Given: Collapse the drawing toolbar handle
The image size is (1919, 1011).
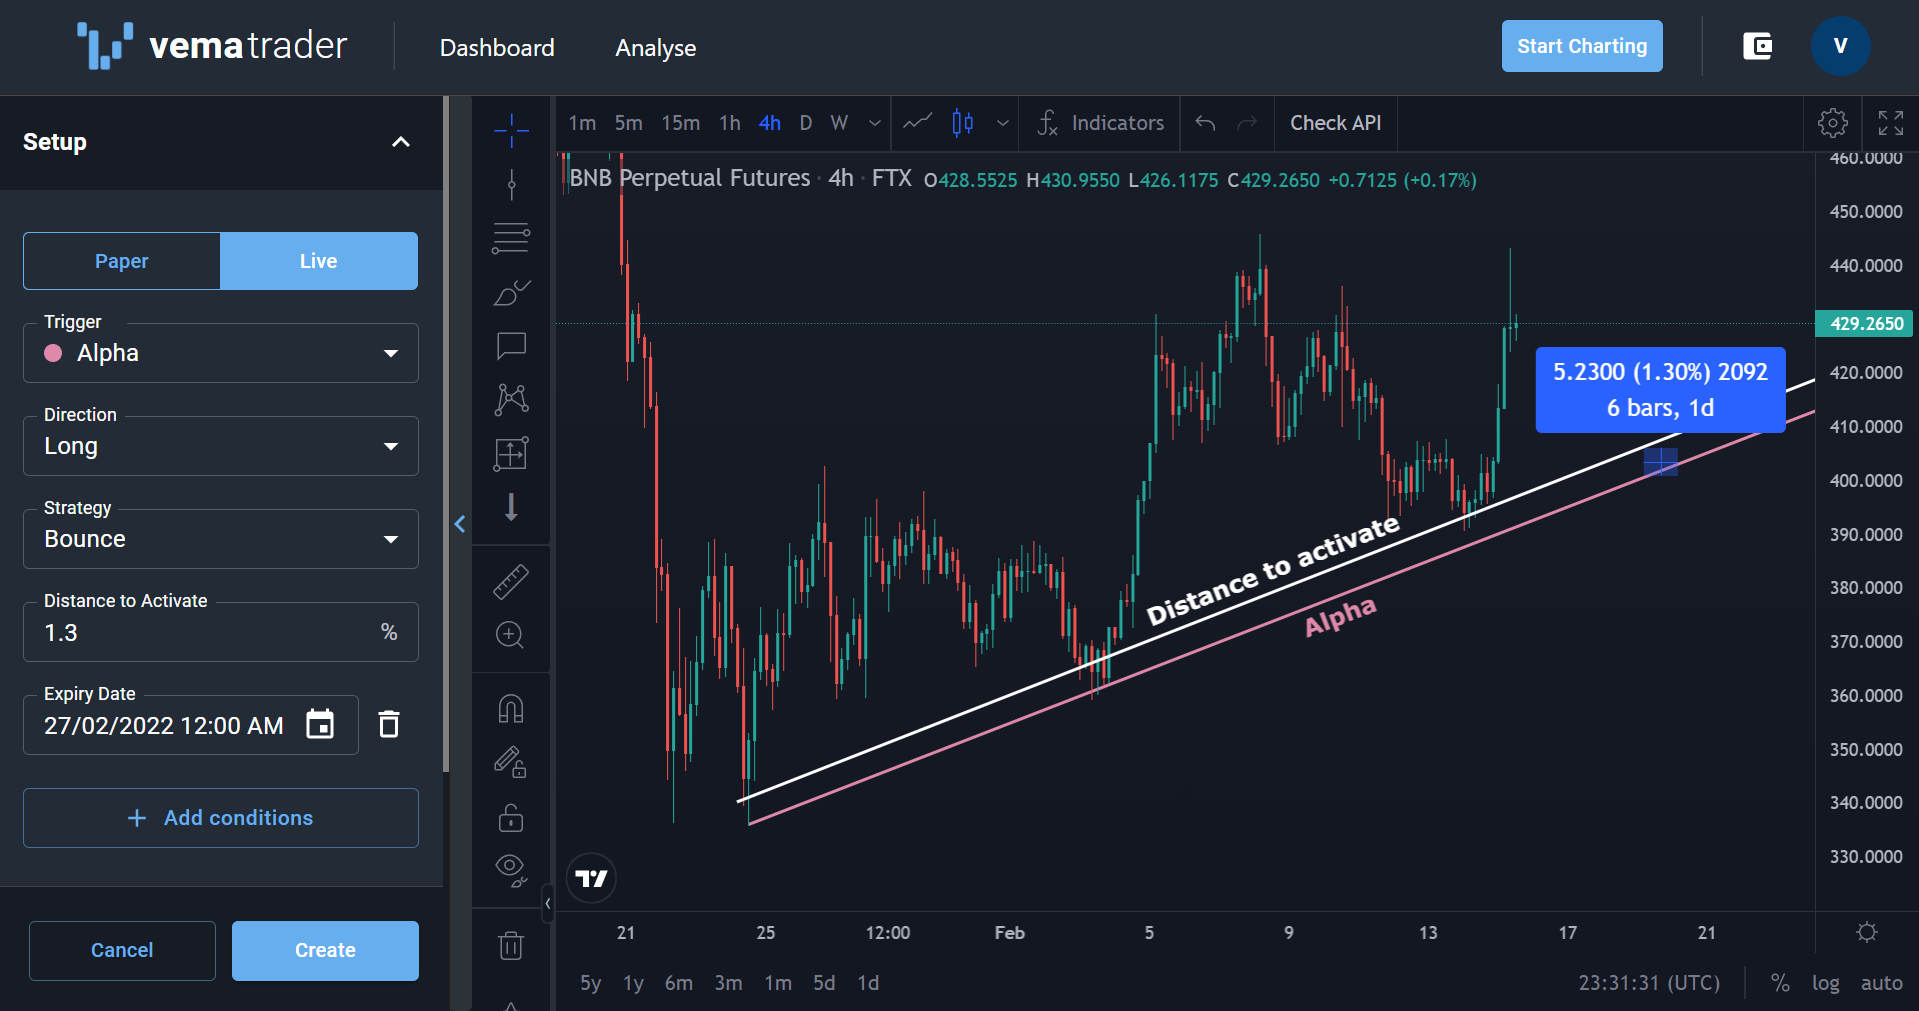Looking at the screenshot, I should tap(547, 904).
